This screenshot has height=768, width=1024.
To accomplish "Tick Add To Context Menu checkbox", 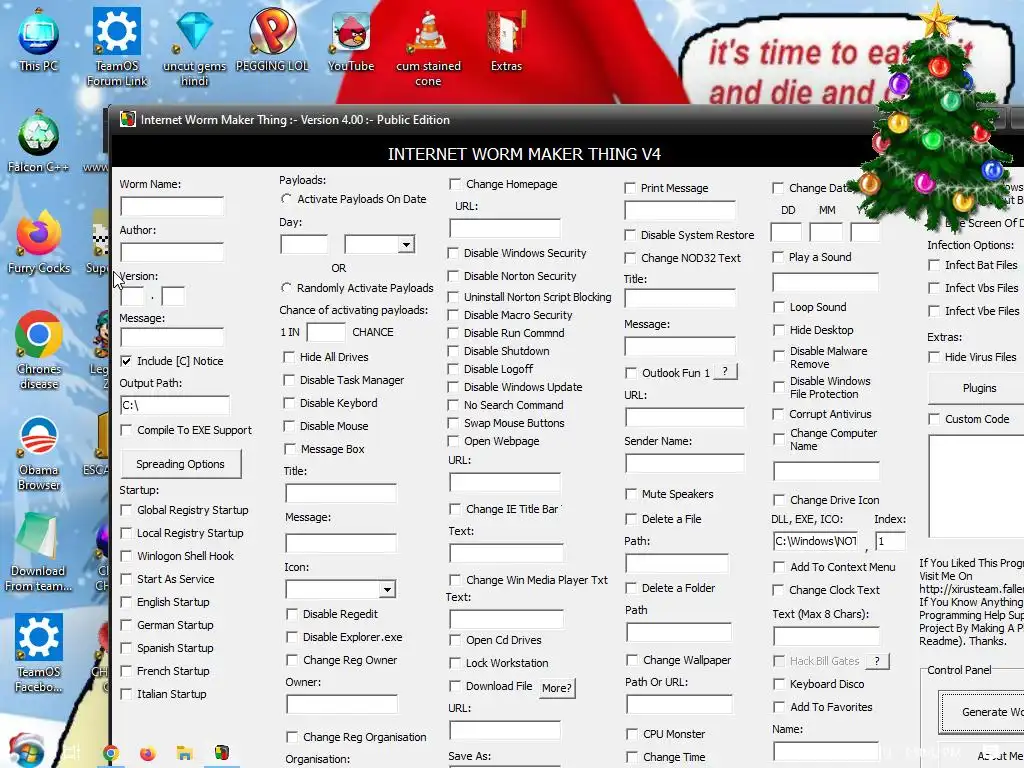I will (778, 567).
